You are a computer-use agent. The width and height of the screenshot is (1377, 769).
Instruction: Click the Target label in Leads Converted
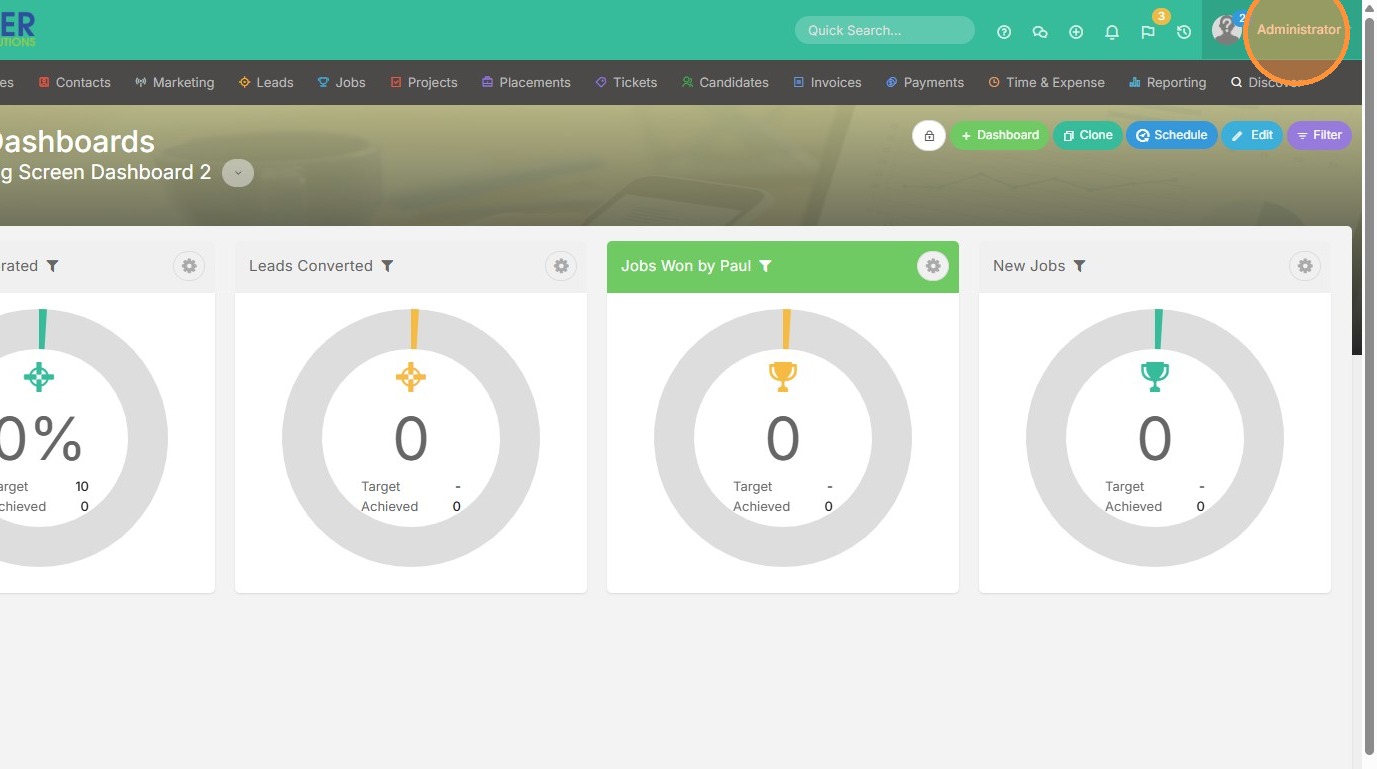pyautogui.click(x=381, y=487)
